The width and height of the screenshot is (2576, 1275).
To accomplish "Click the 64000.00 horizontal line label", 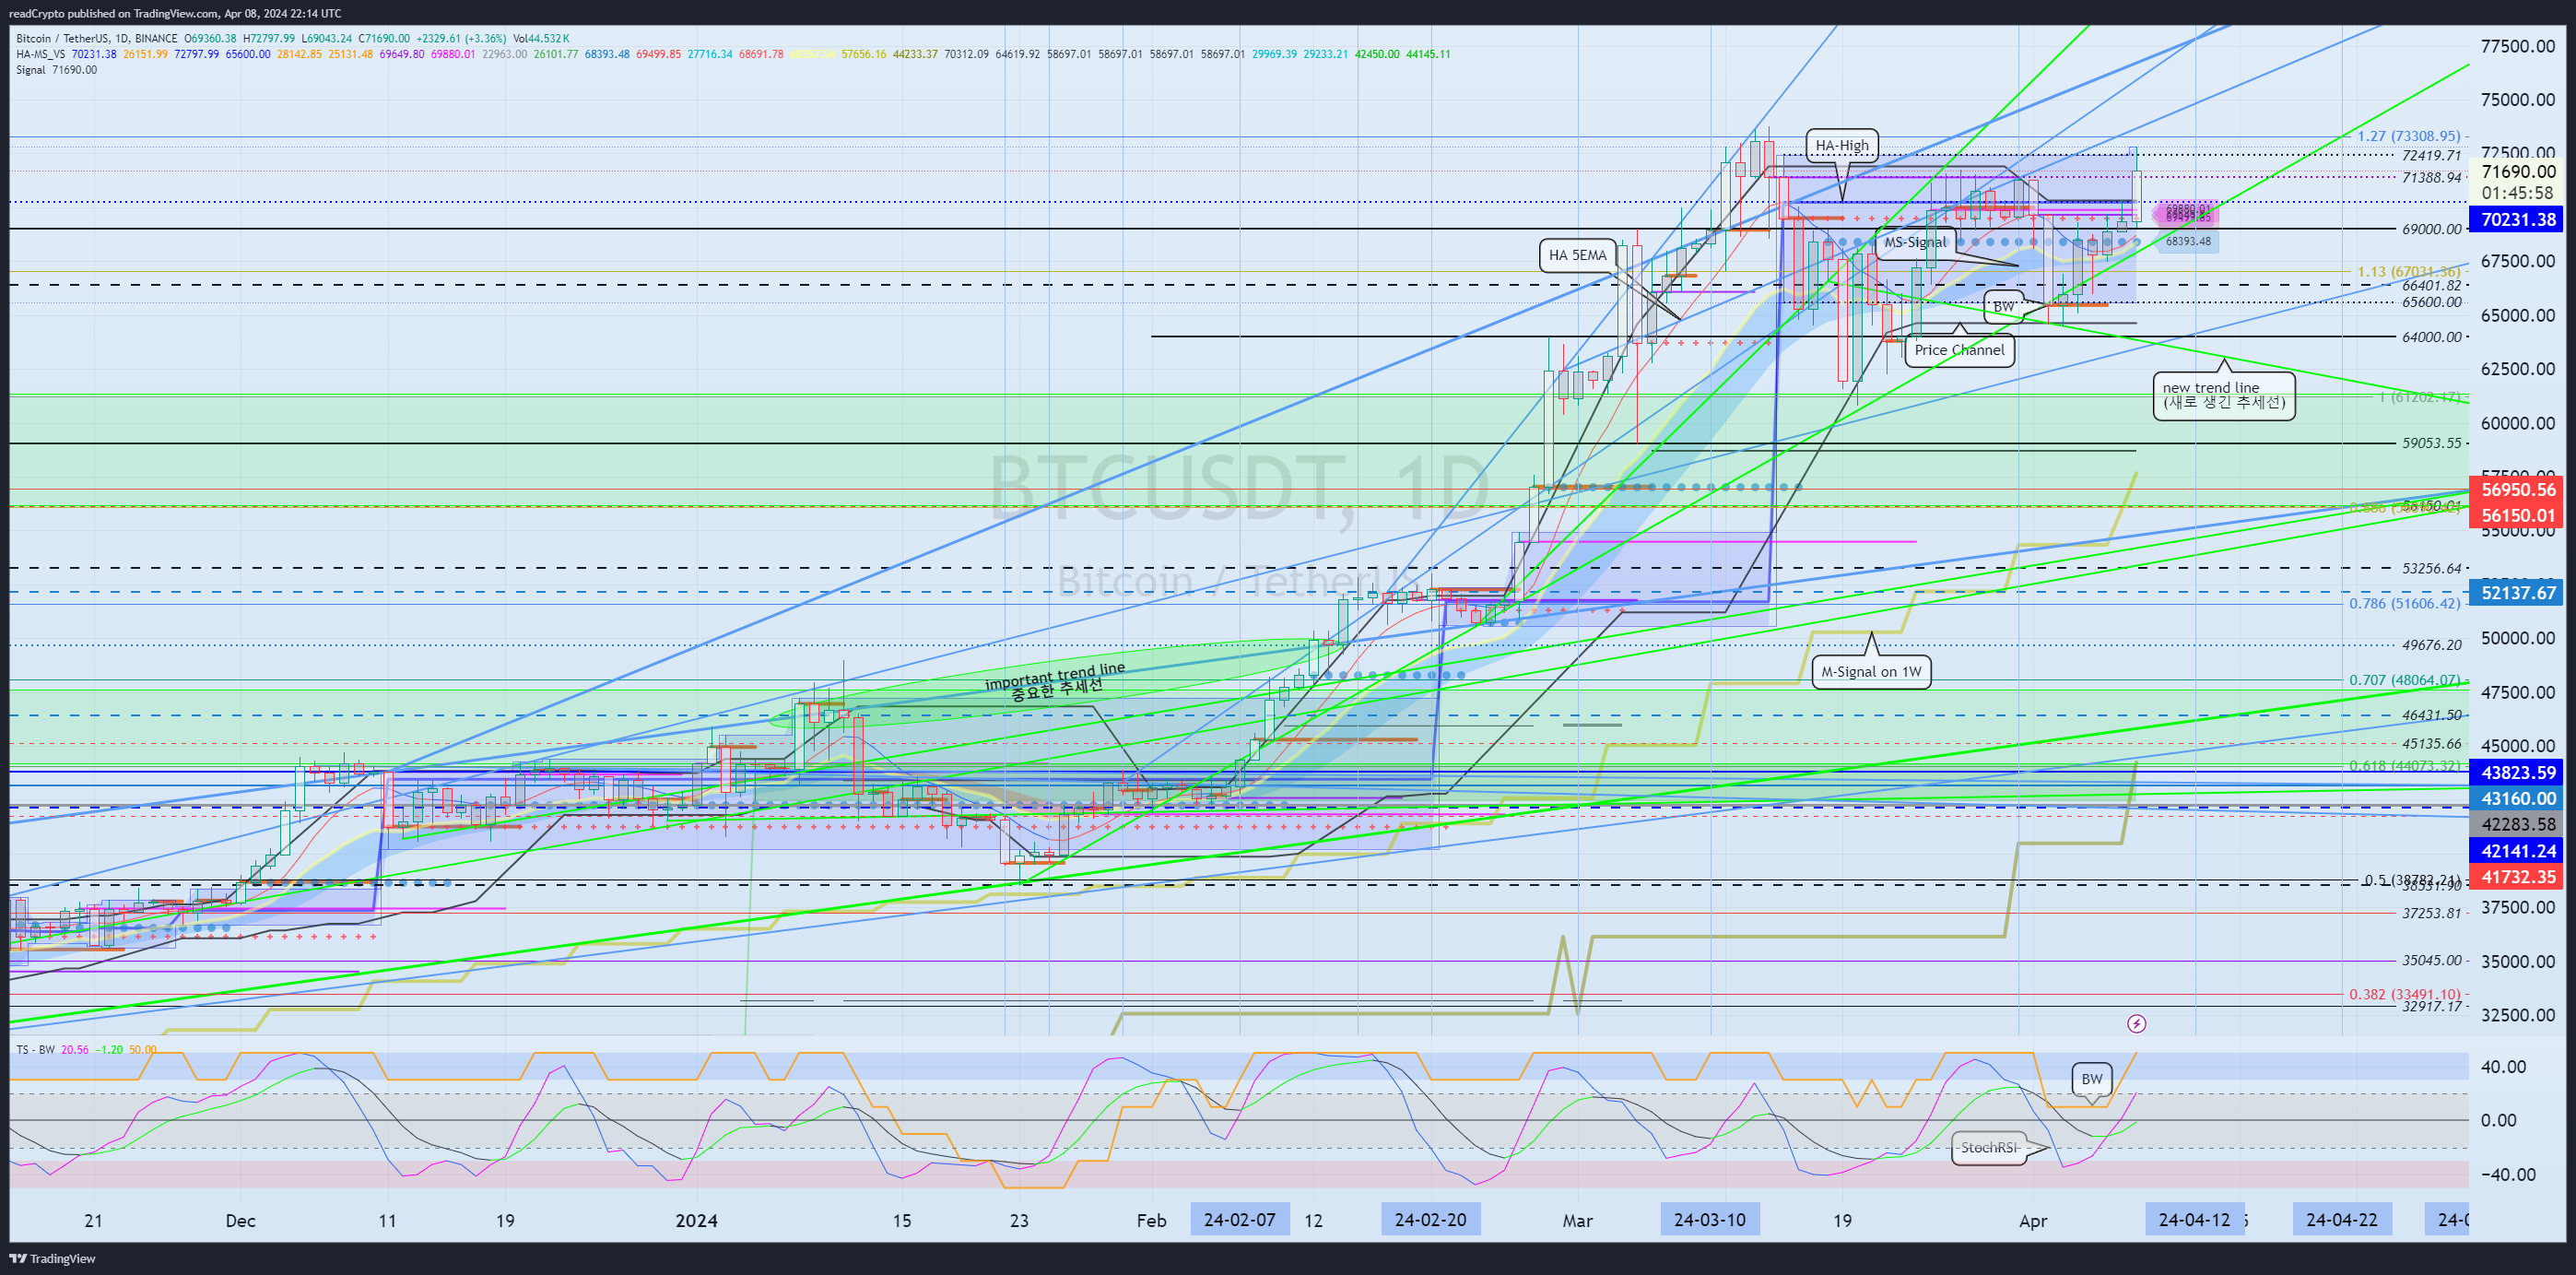I will tap(2431, 337).
